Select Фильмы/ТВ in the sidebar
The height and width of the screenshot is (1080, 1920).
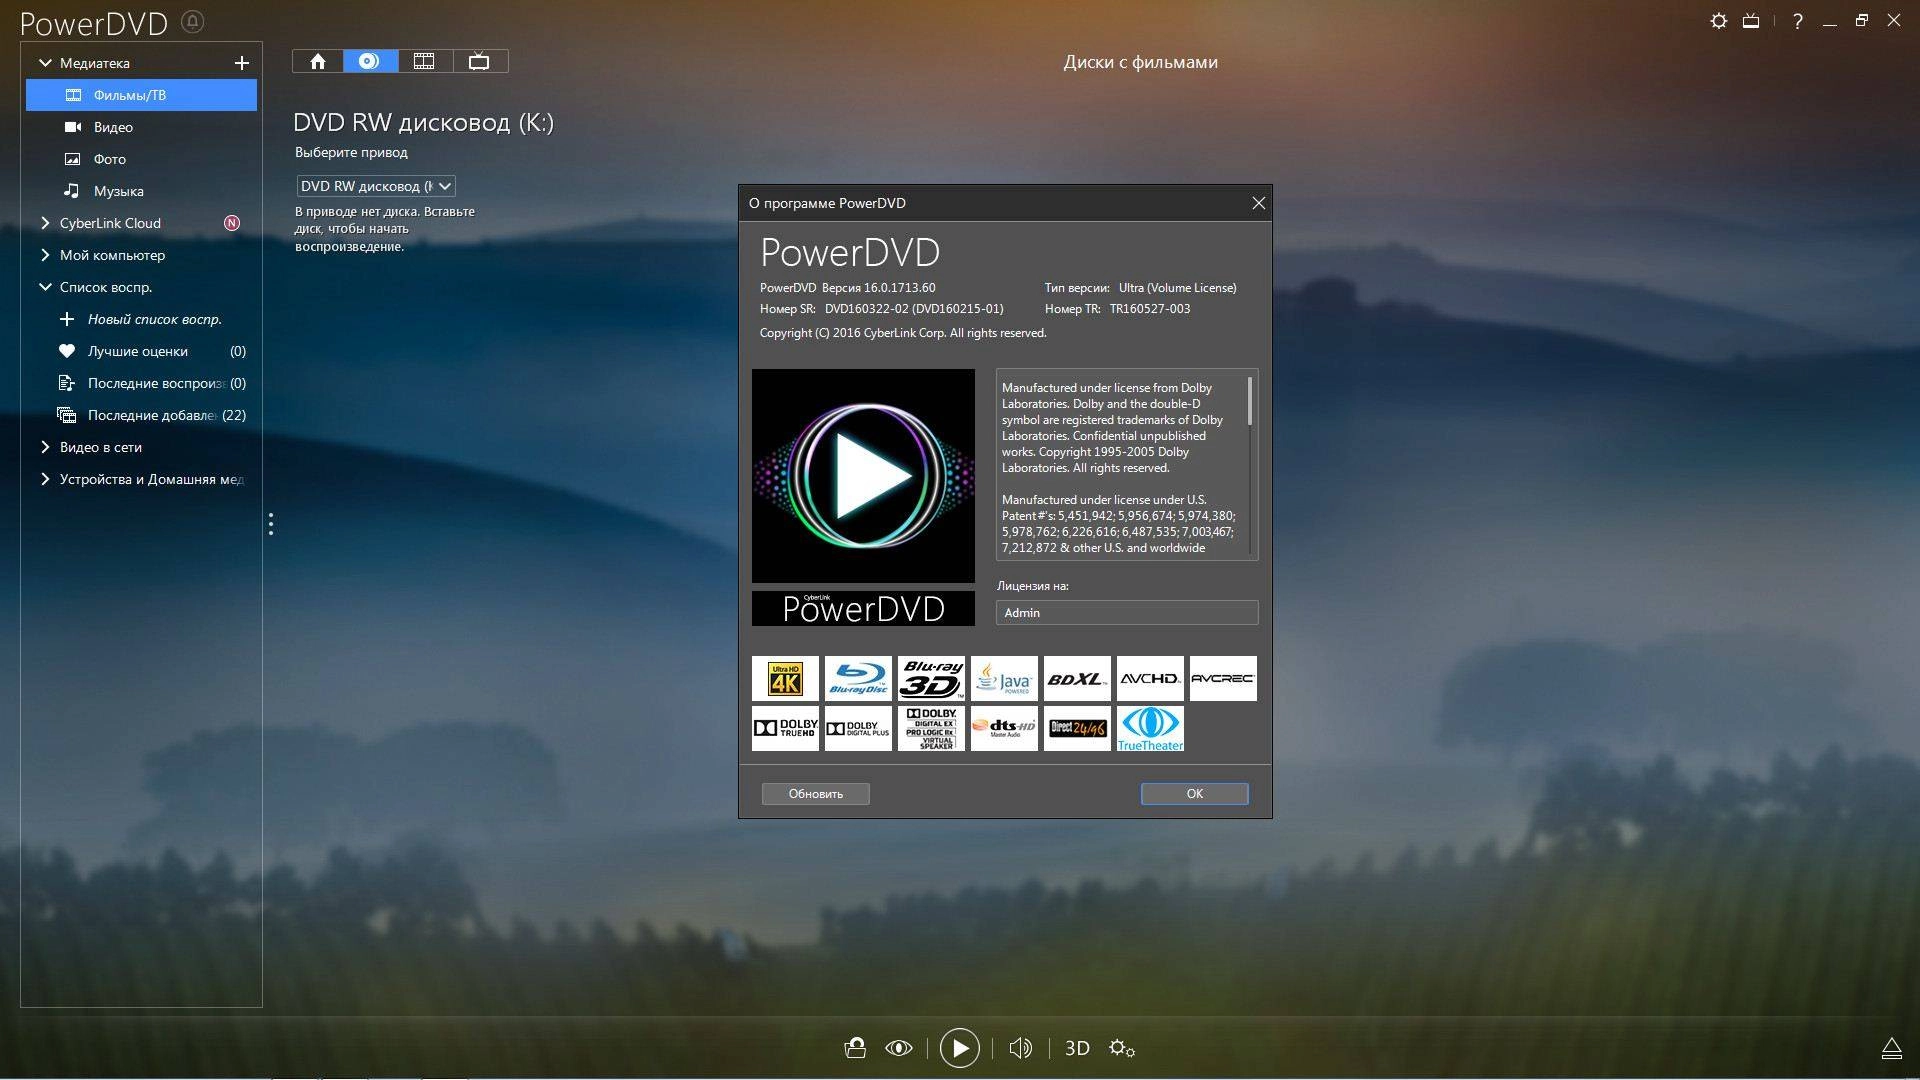141,95
